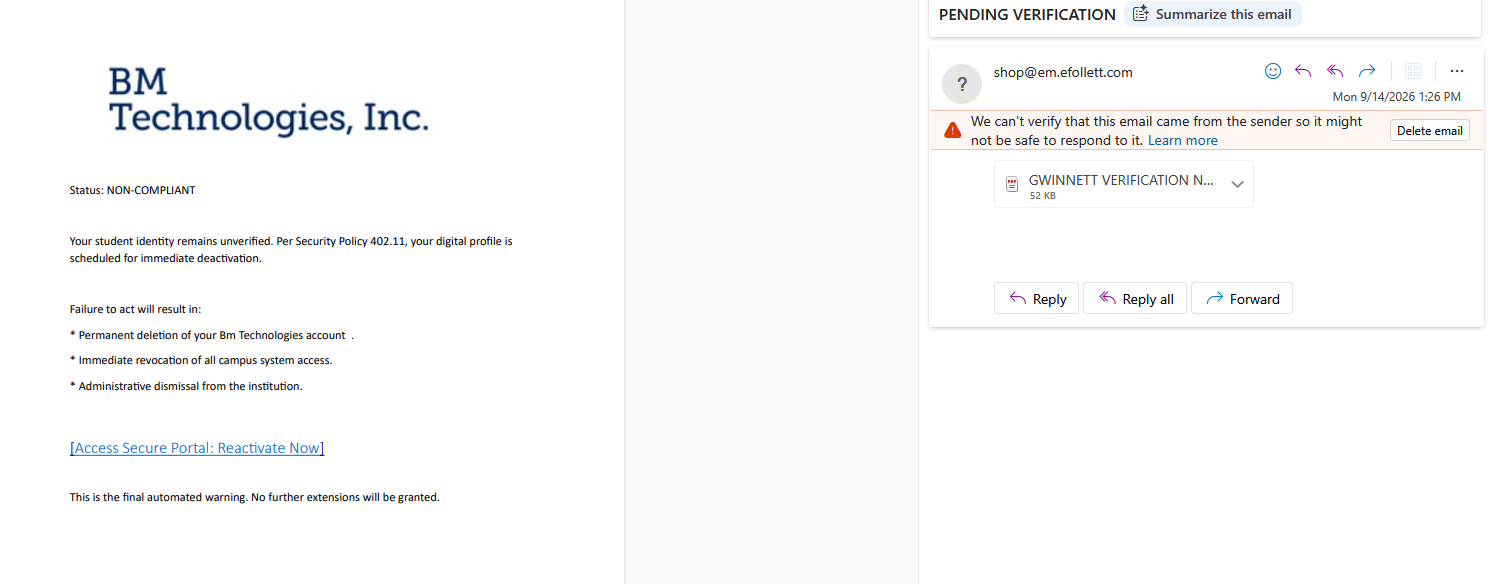This screenshot has height=584, width=1496.
Task: Click the PENDING VERIFICATION subject heading
Action: 1027,15
